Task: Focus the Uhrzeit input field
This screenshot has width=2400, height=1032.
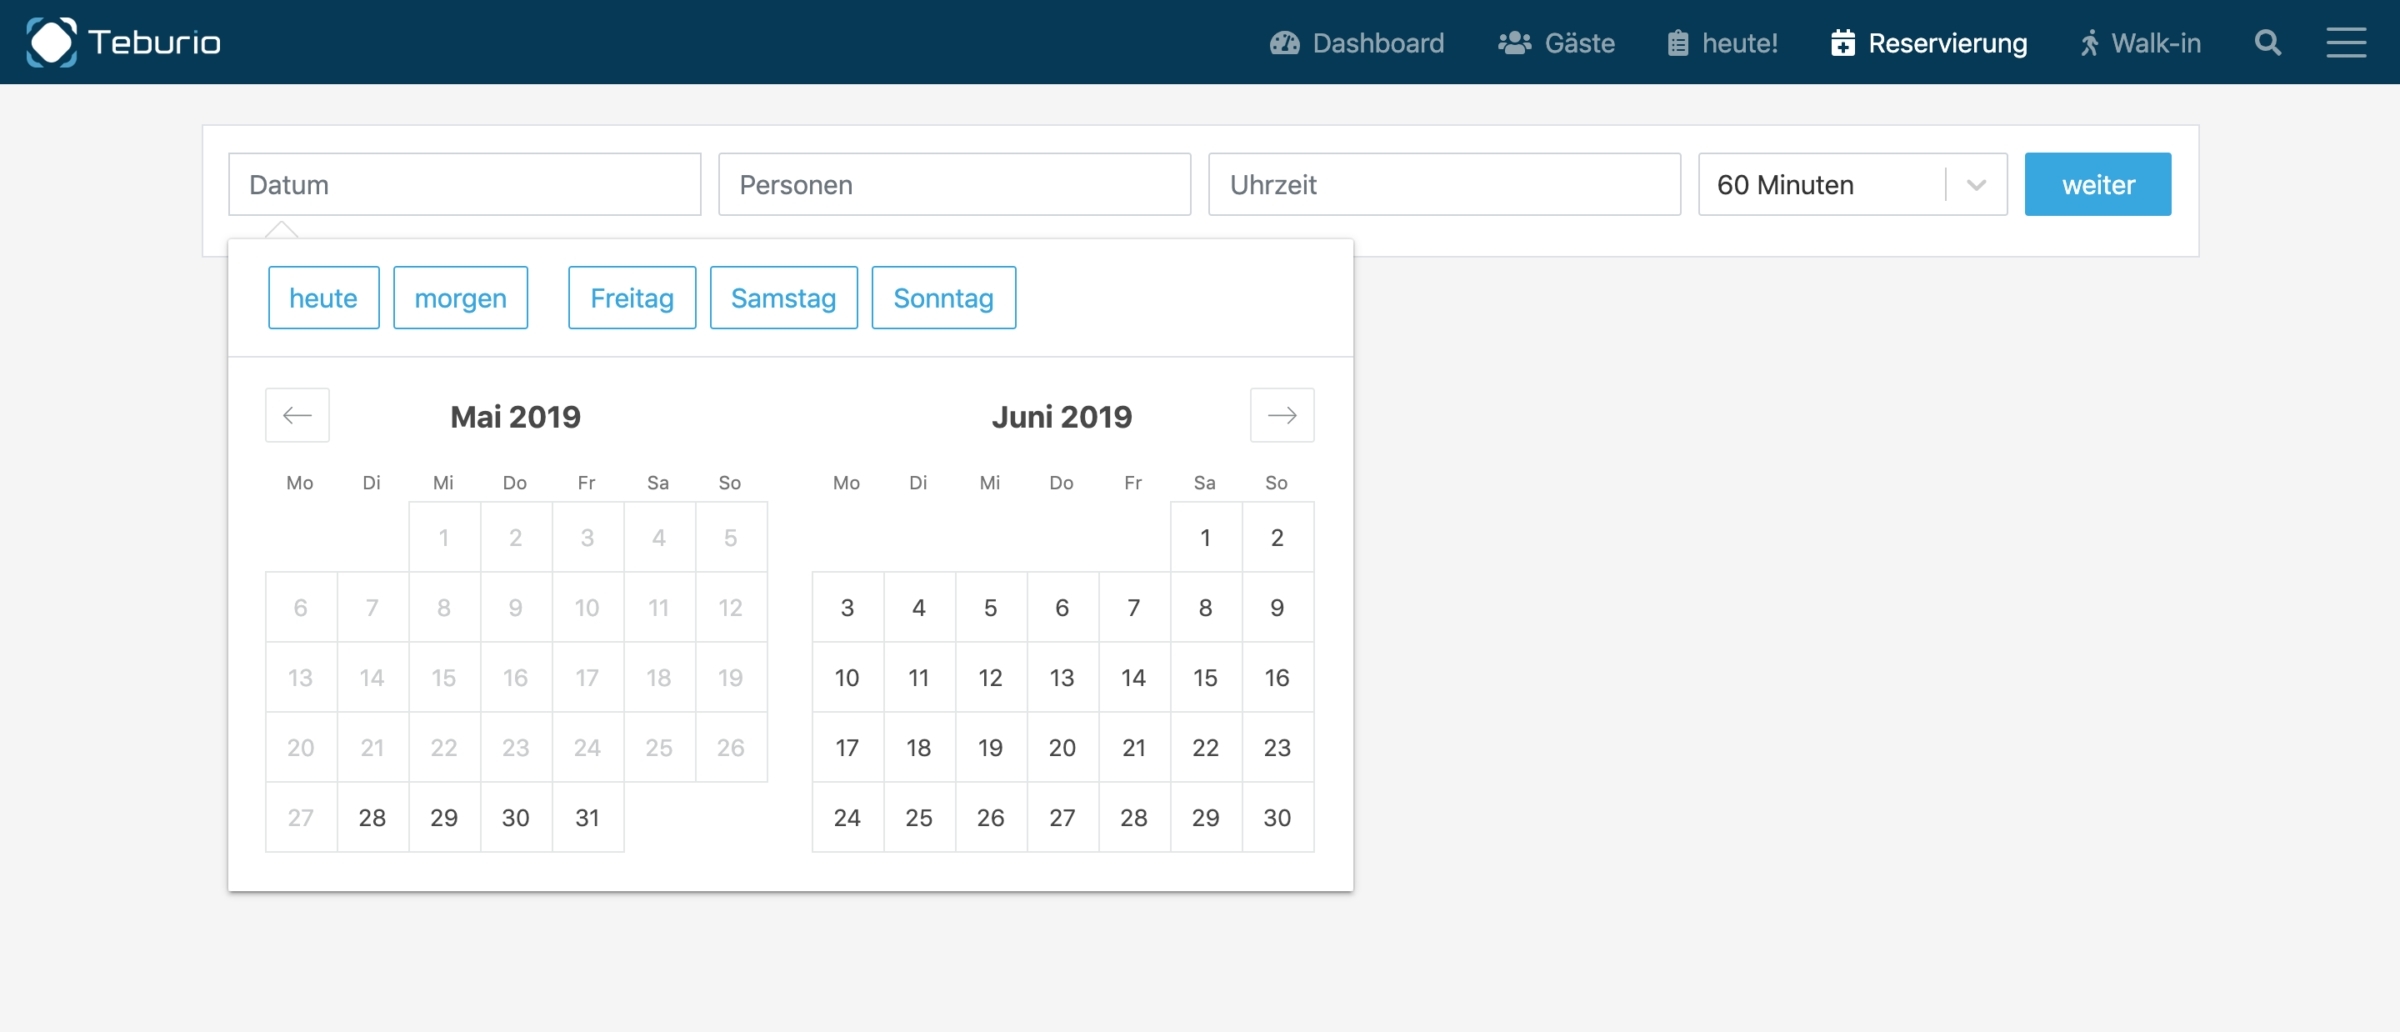Action: click(1444, 185)
